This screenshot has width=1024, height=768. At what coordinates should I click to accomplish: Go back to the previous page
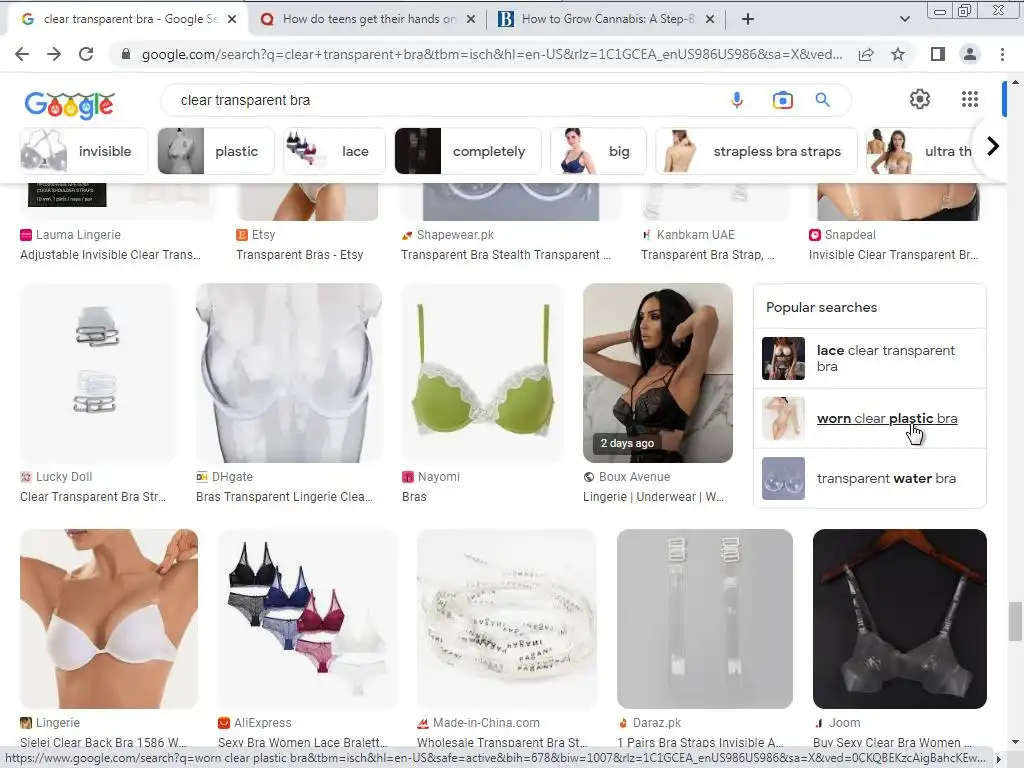pos(22,54)
